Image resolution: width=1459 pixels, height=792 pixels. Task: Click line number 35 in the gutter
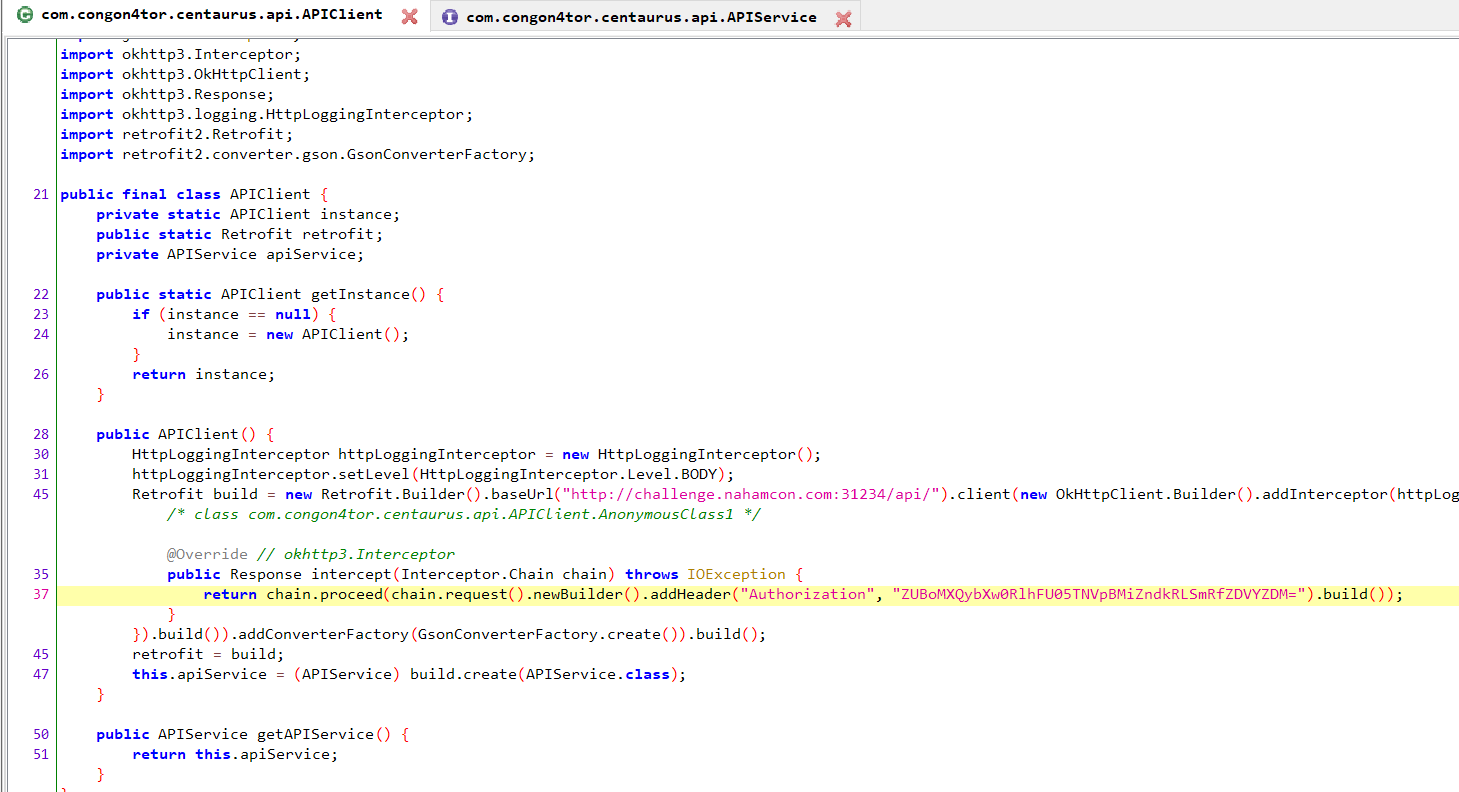40,574
